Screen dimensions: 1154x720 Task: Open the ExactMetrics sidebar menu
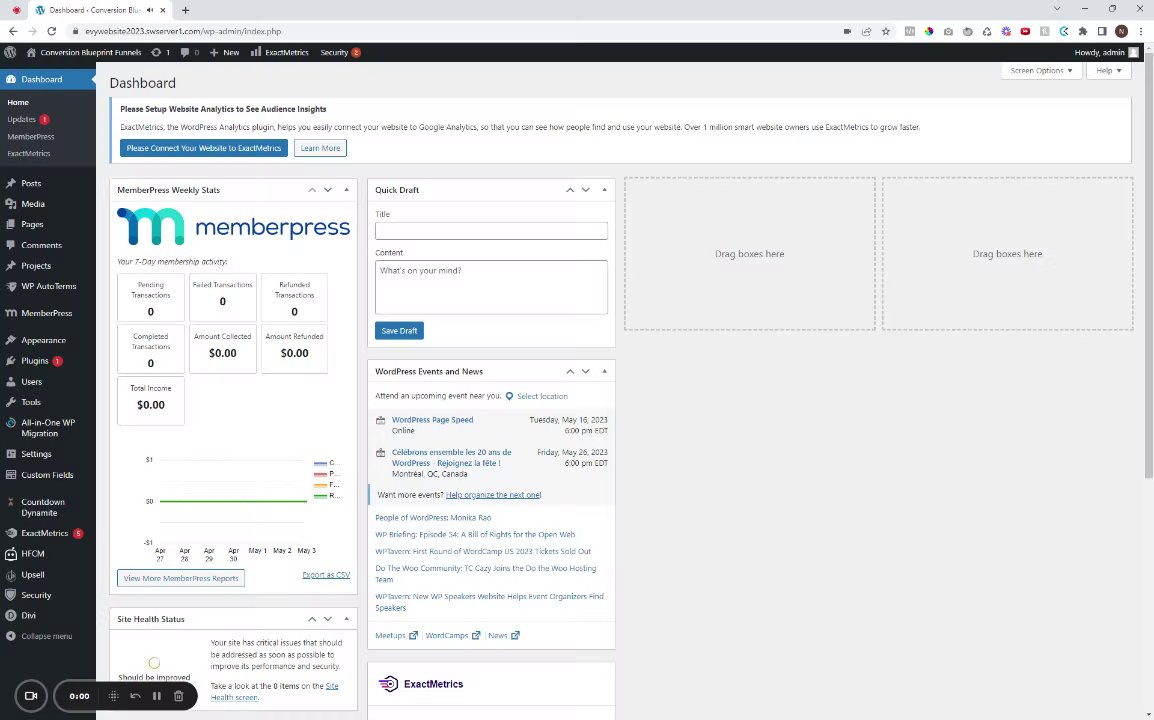click(x=44, y=533)
